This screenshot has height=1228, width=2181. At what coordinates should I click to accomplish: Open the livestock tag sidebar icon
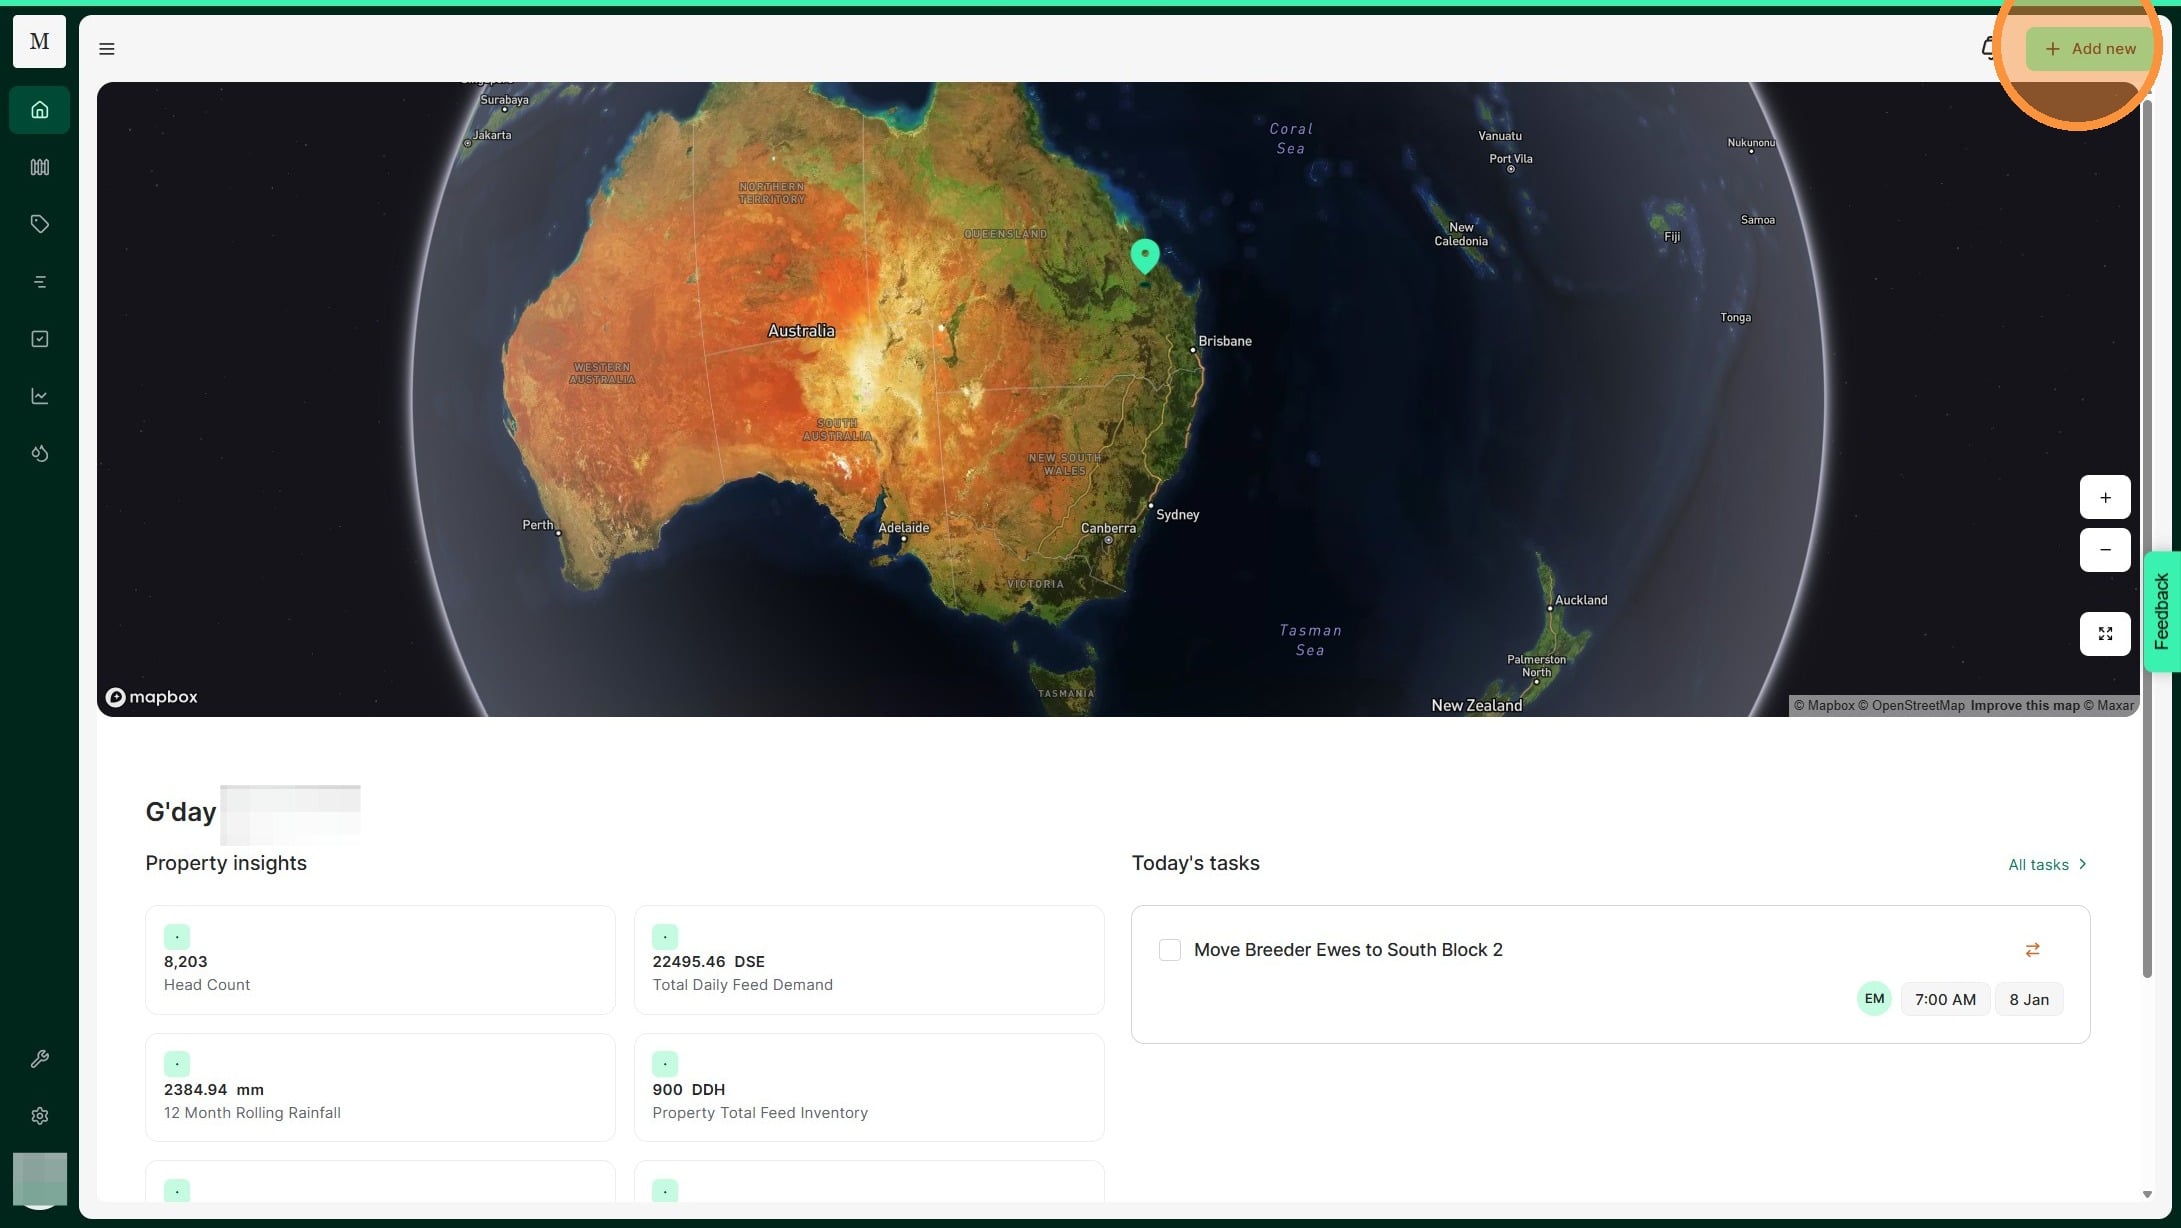(x=39, y=224)
